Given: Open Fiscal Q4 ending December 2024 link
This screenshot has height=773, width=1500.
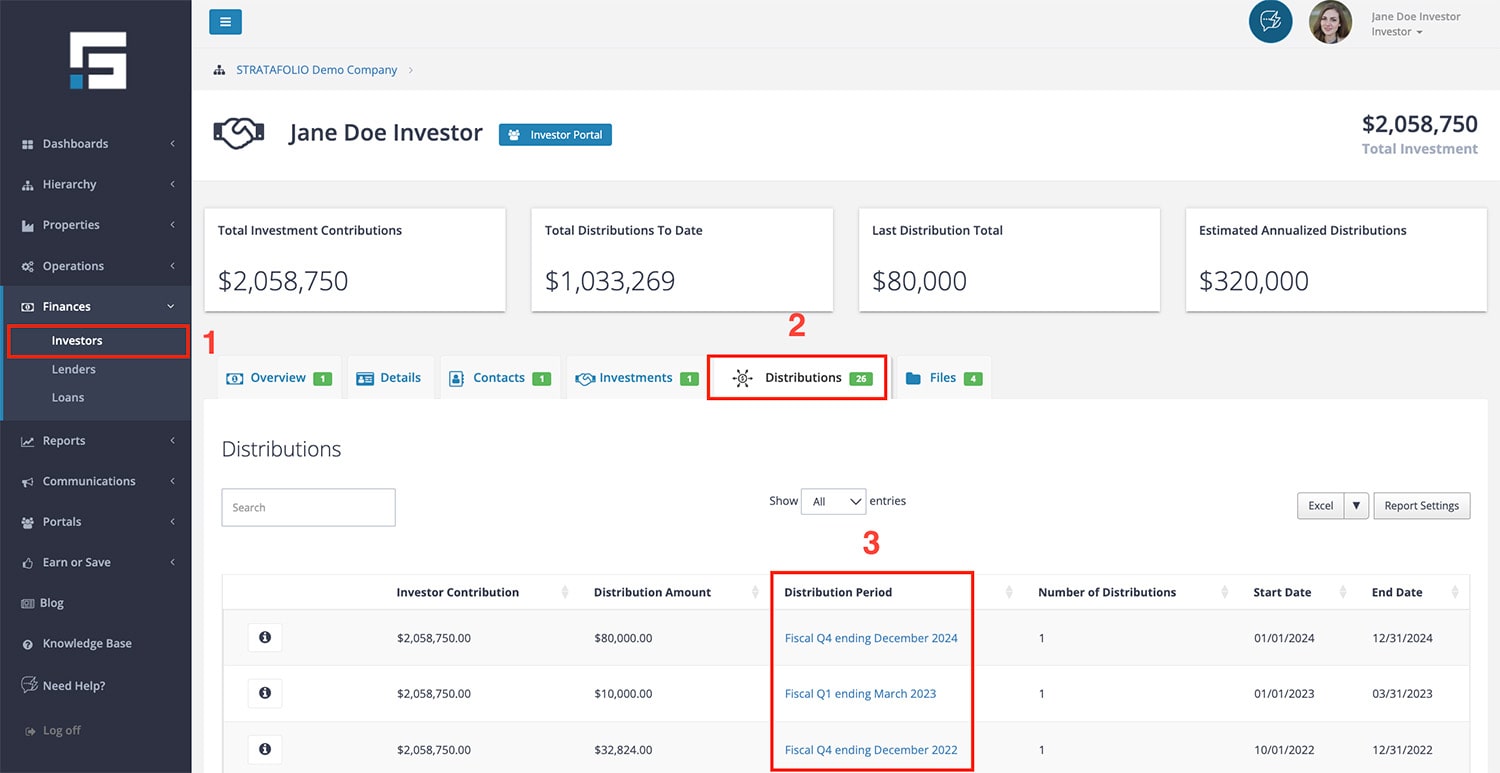Looking at the screenshot, I should (871, 638).
